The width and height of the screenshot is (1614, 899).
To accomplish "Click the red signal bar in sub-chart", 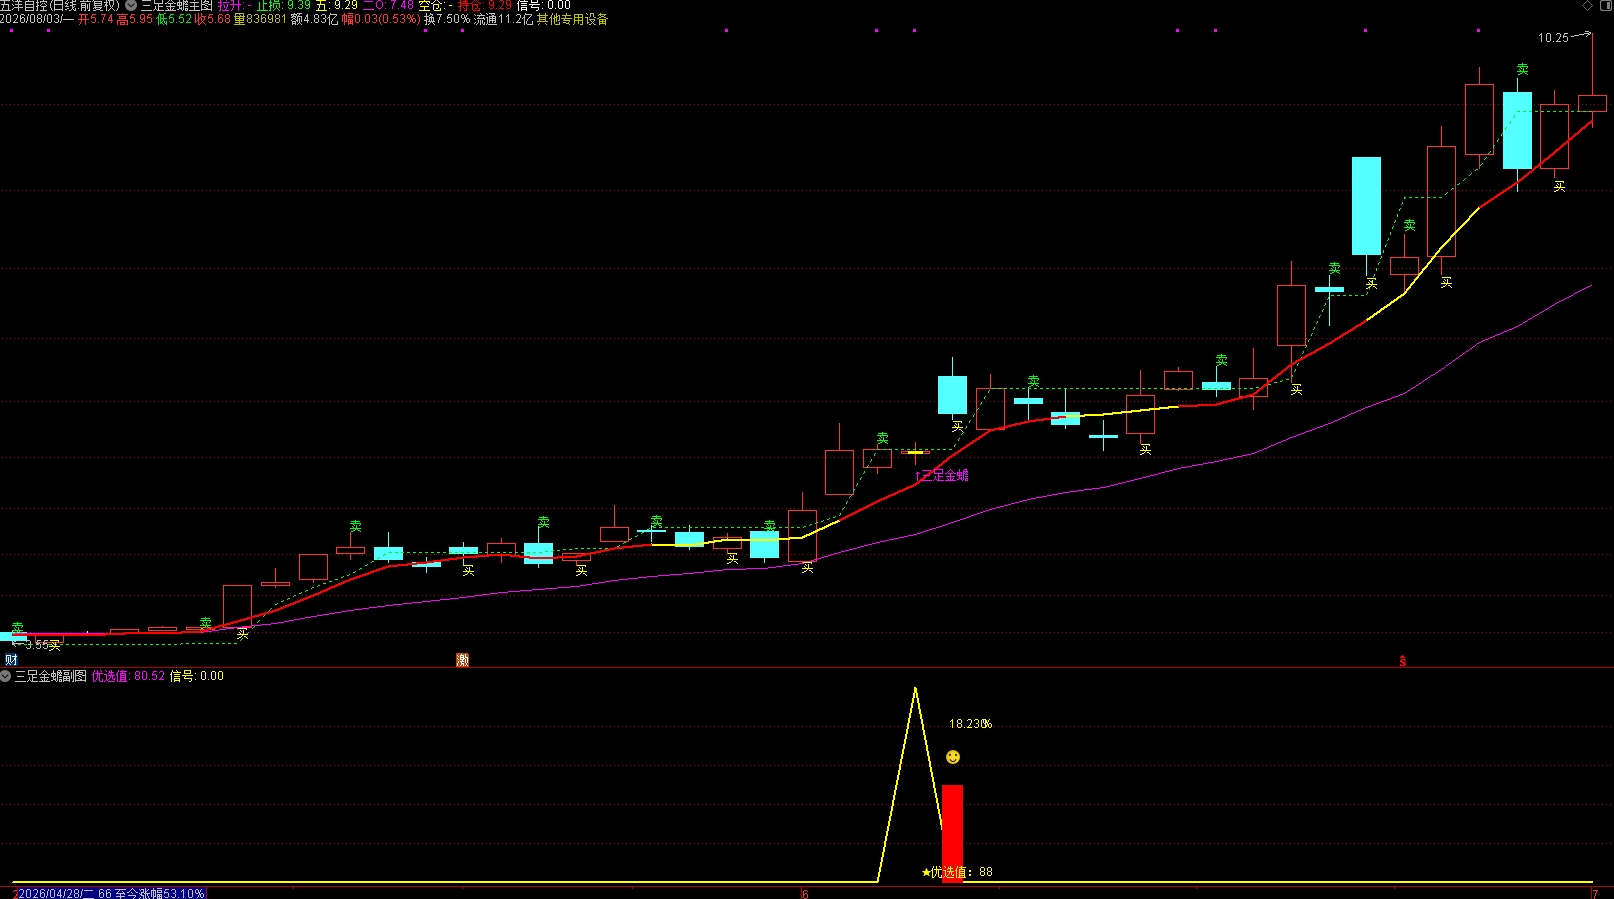I will click(952, 833).
